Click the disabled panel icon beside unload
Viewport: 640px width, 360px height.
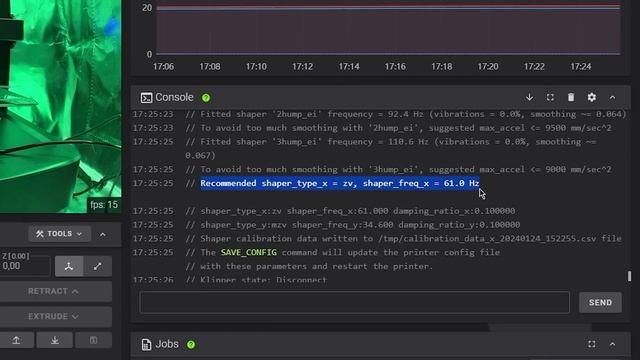pyautogui.click(x=93, y=340)
